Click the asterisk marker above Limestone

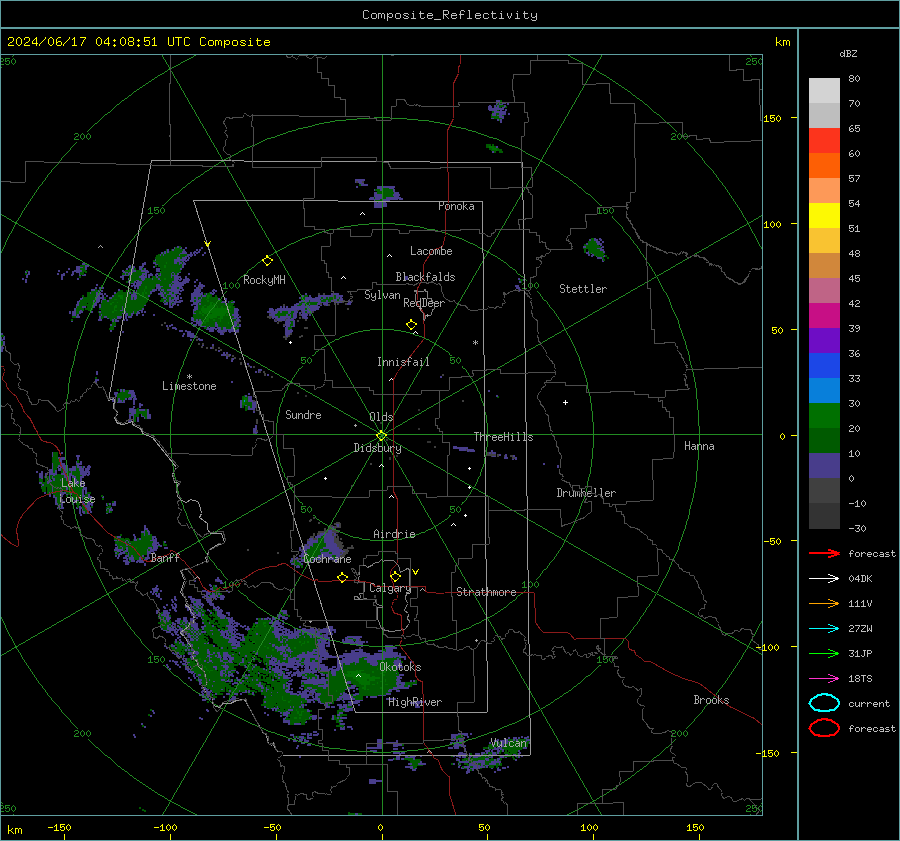click(189, 377)
